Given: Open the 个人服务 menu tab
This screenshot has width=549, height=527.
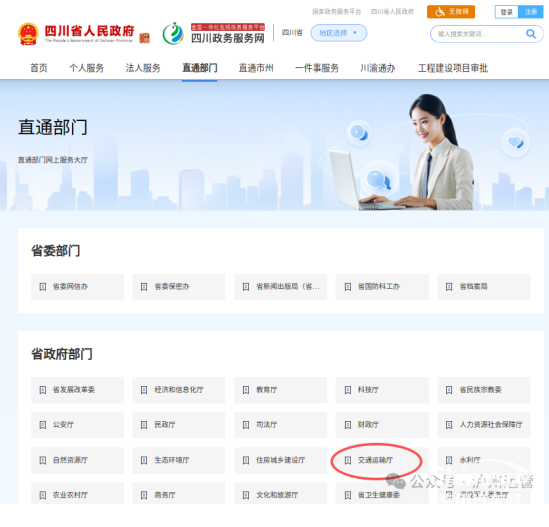Looking at the screenshot, I should point(86,68).
